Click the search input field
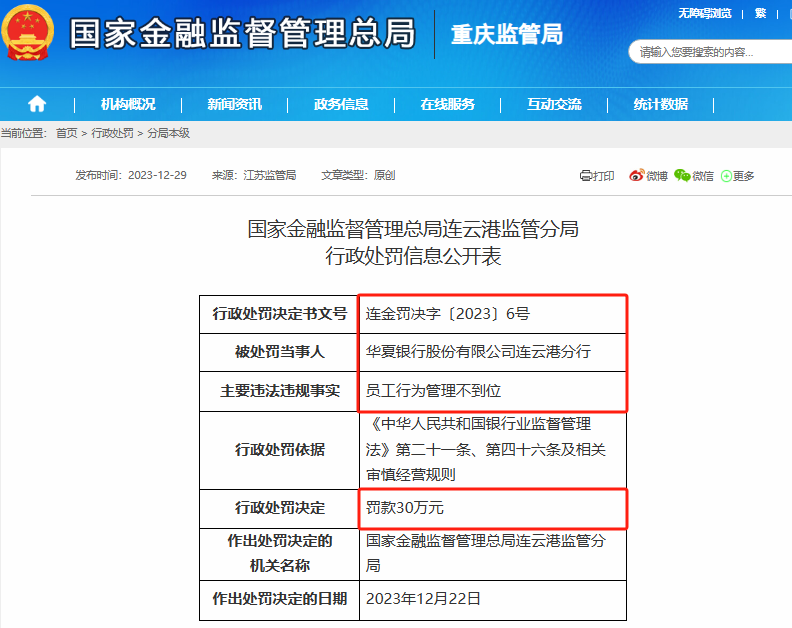This screenshot has height=628, width=792. [710, 52]
